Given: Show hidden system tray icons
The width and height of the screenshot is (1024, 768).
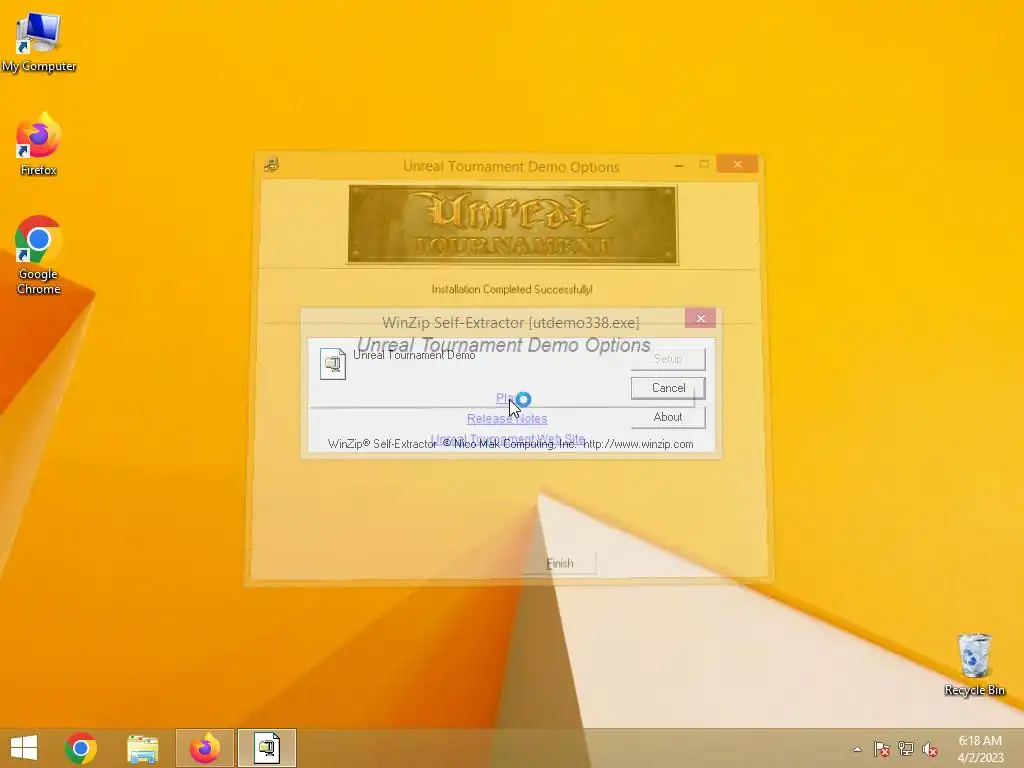Looking at the screenshot, I should coord(857,749).
